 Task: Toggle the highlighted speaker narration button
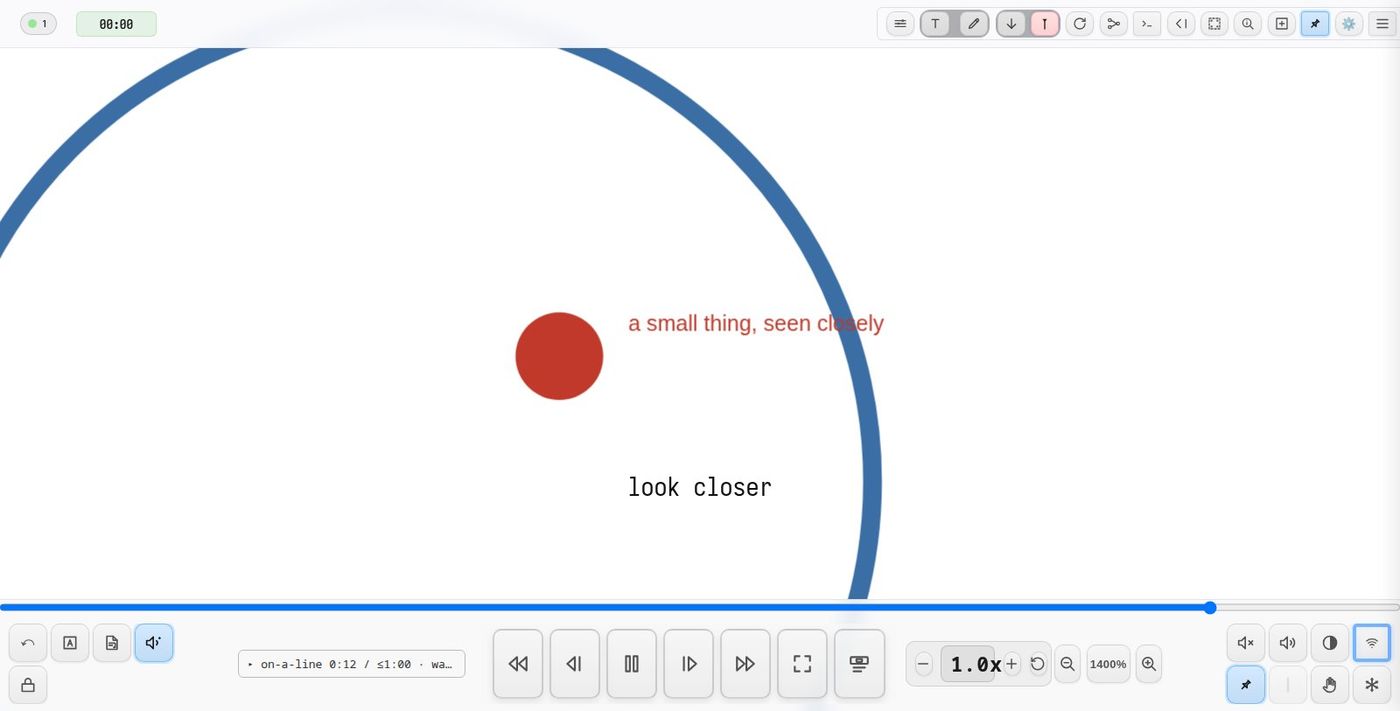154,643
